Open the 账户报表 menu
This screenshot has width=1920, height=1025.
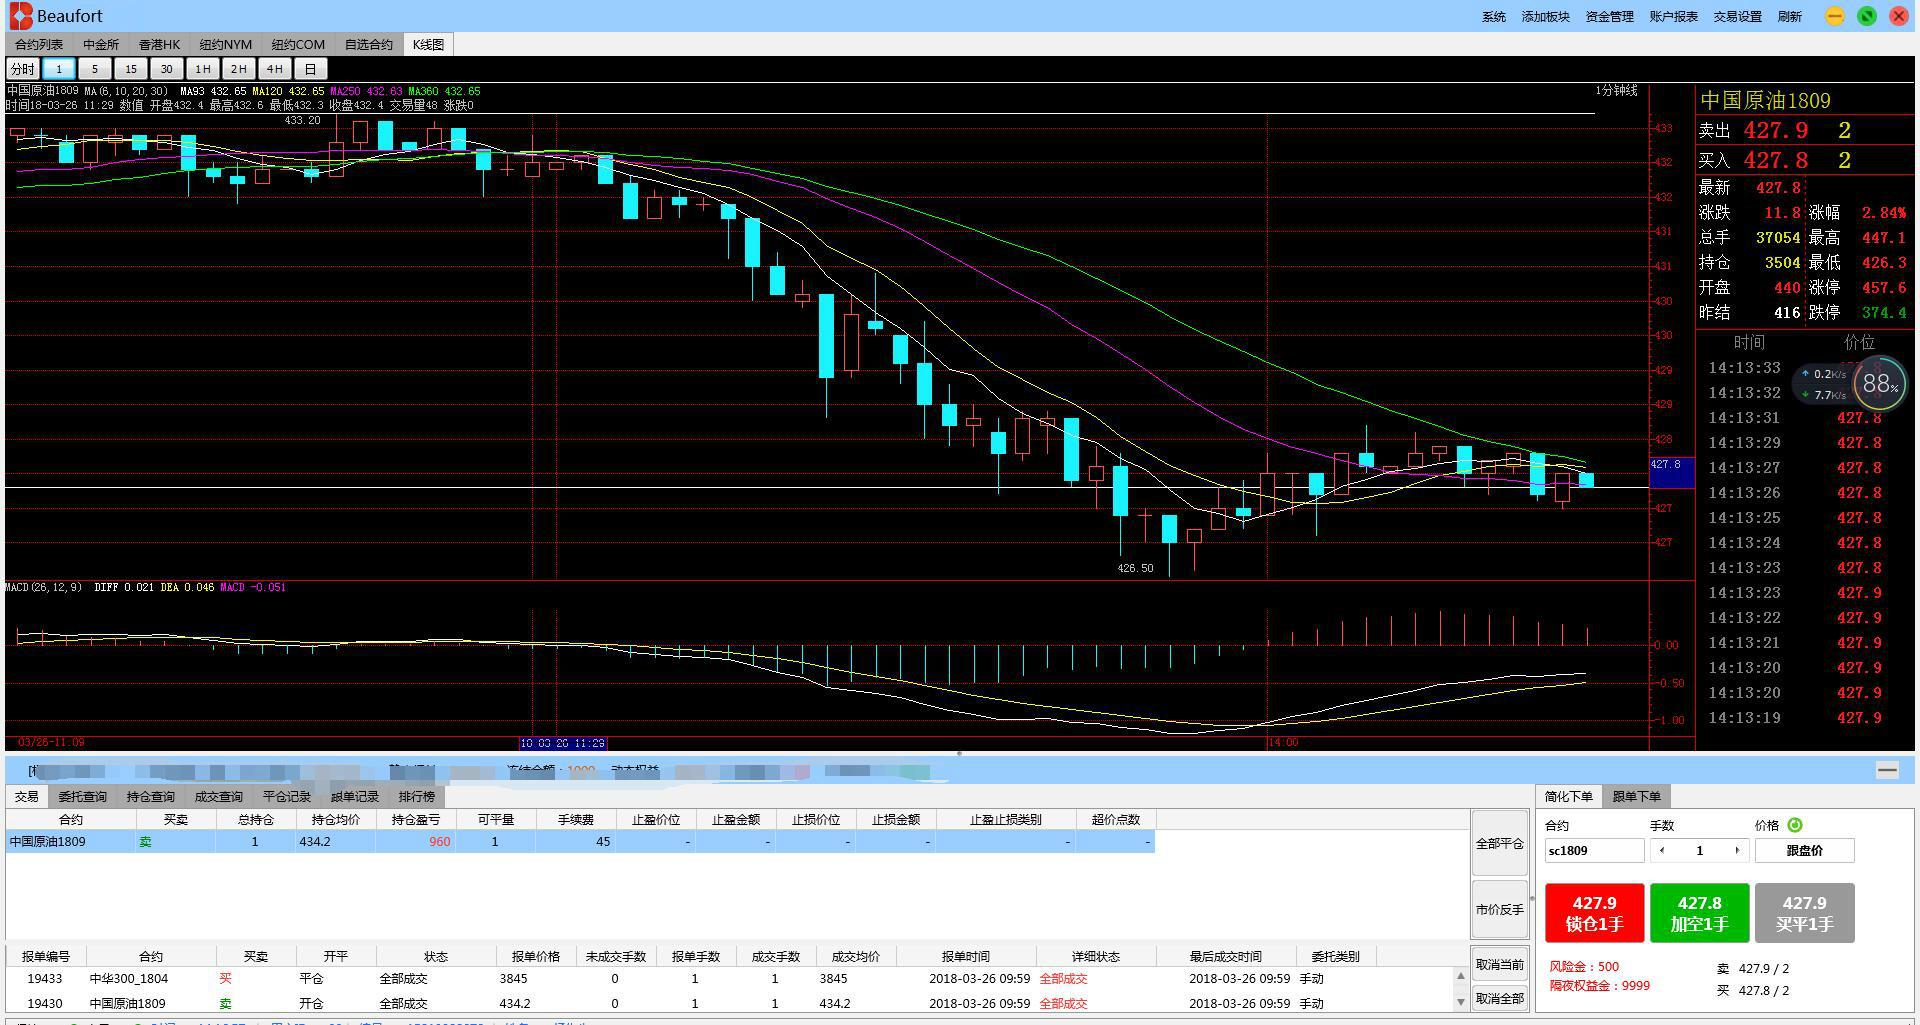(1674, 16)
